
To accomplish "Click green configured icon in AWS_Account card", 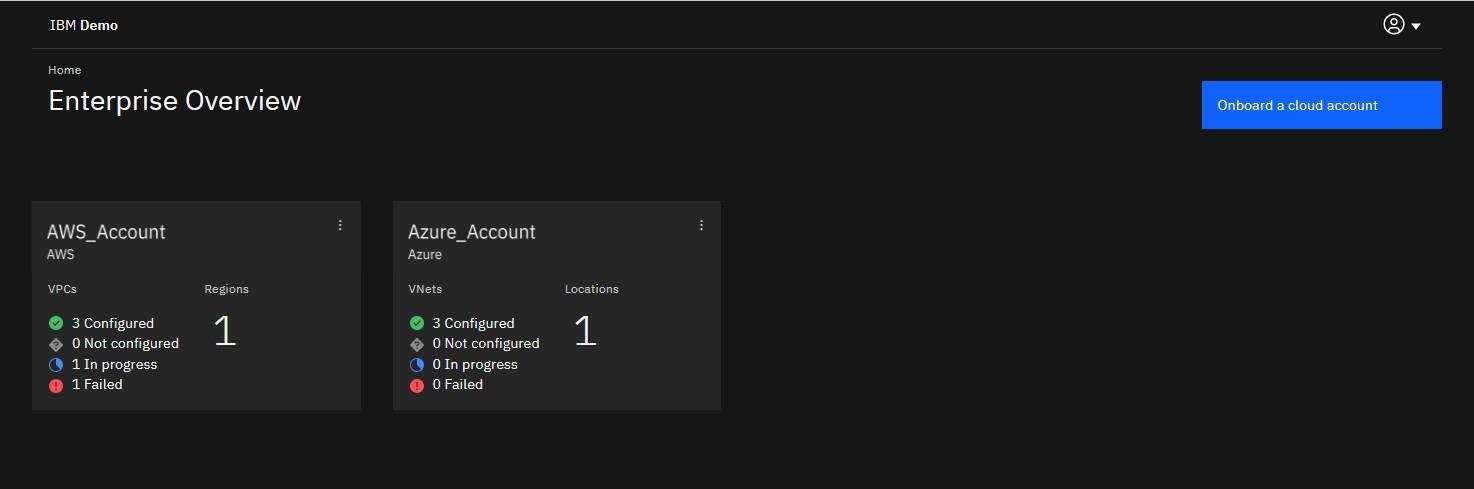I will [56, 323].
